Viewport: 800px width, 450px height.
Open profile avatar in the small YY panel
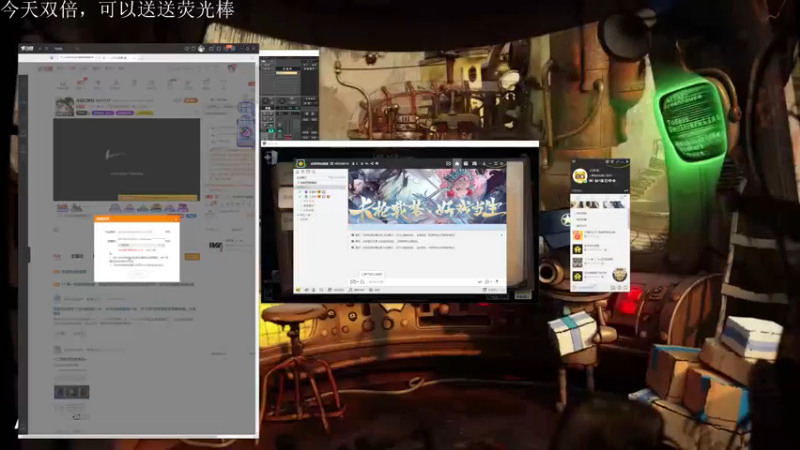[580, 177]
